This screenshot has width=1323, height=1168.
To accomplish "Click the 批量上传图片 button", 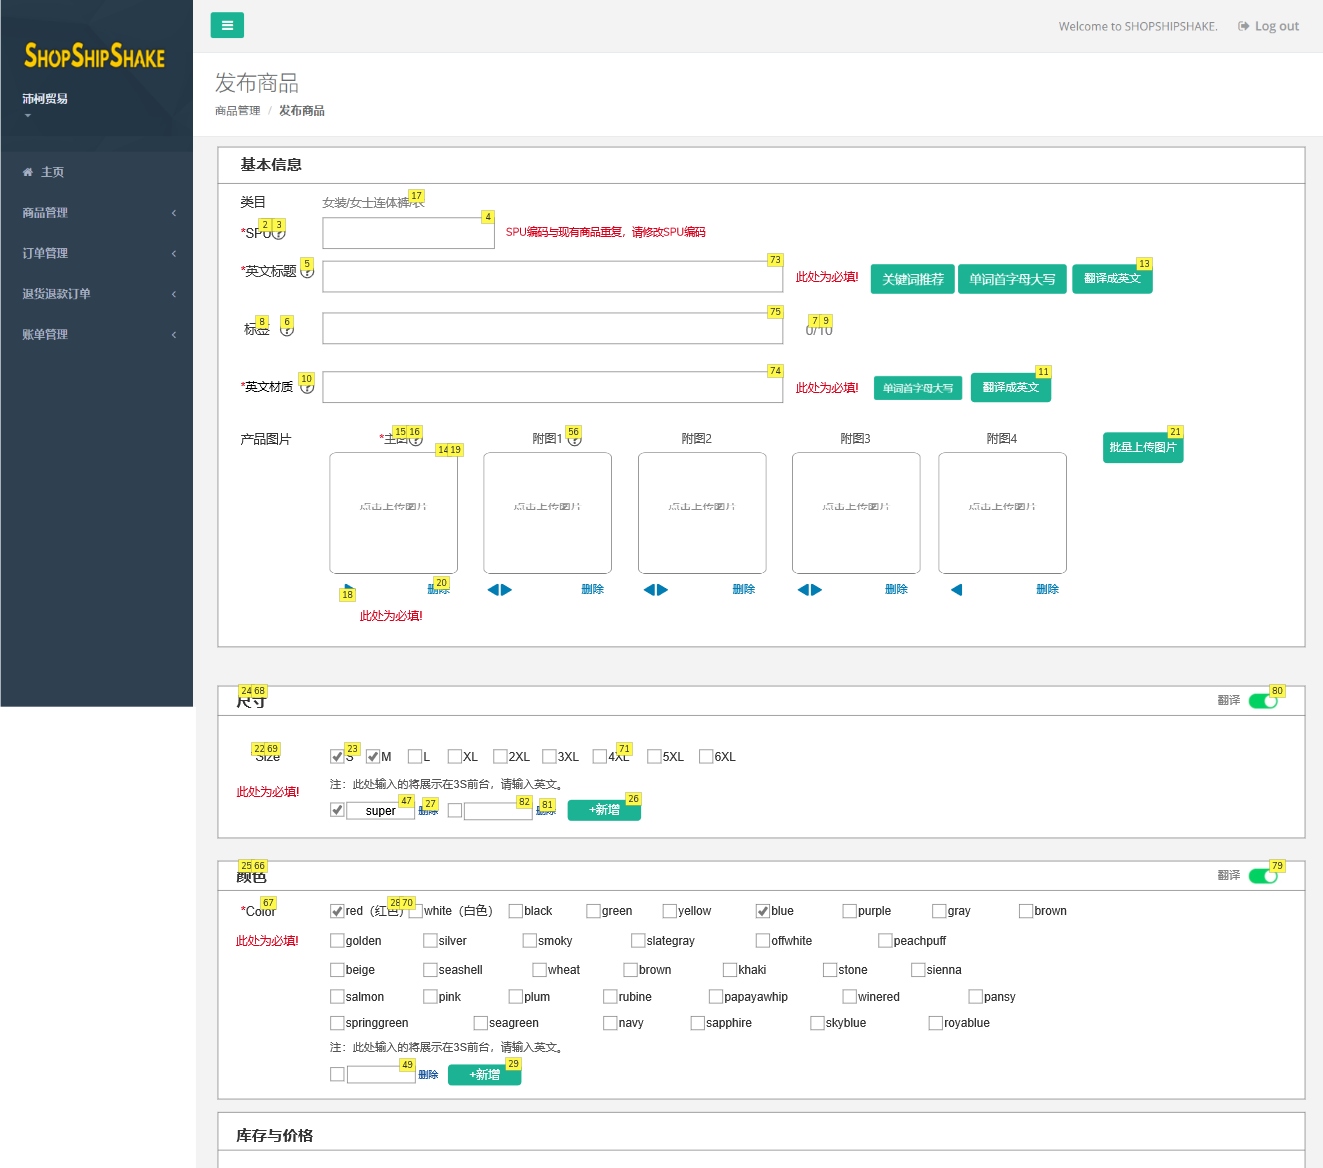I will click(1143, 448).
